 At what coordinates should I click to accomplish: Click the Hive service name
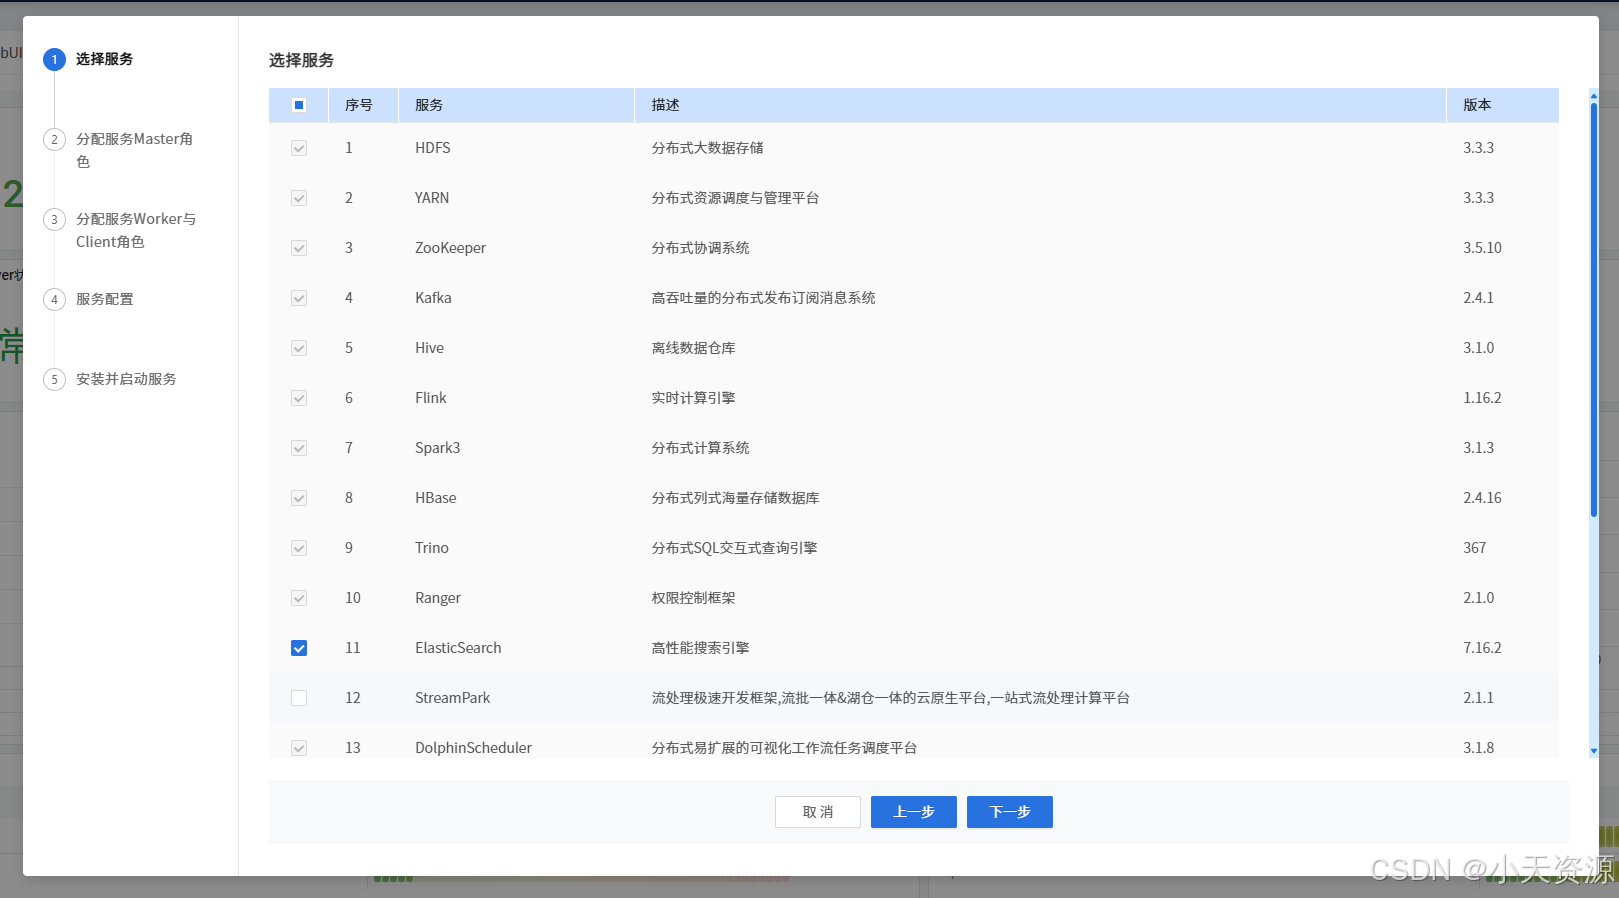point(430,348)
